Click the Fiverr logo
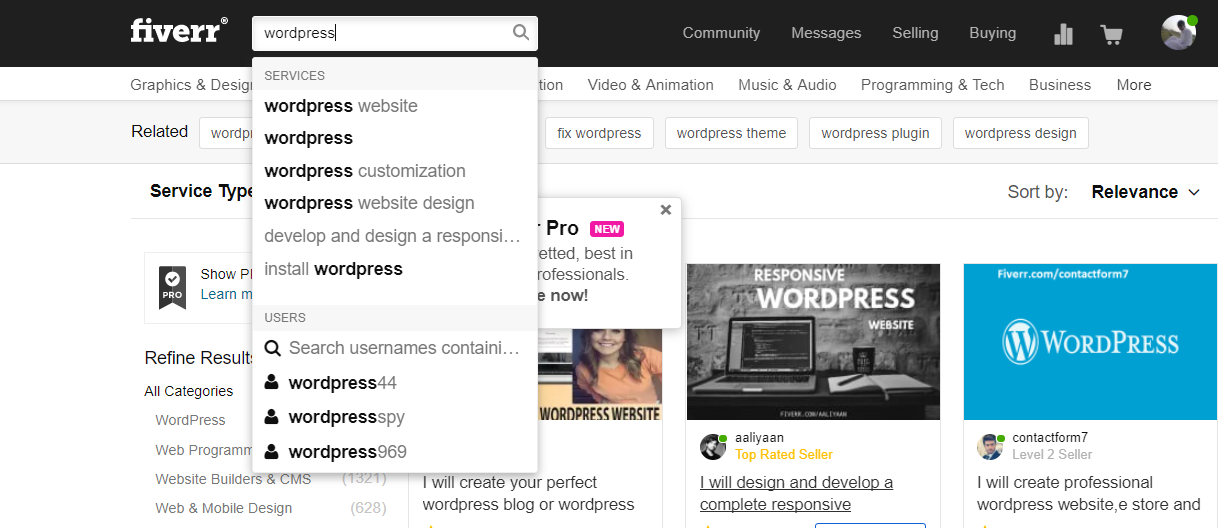This screenshot has width=1218, height=528. click(179, 31)
